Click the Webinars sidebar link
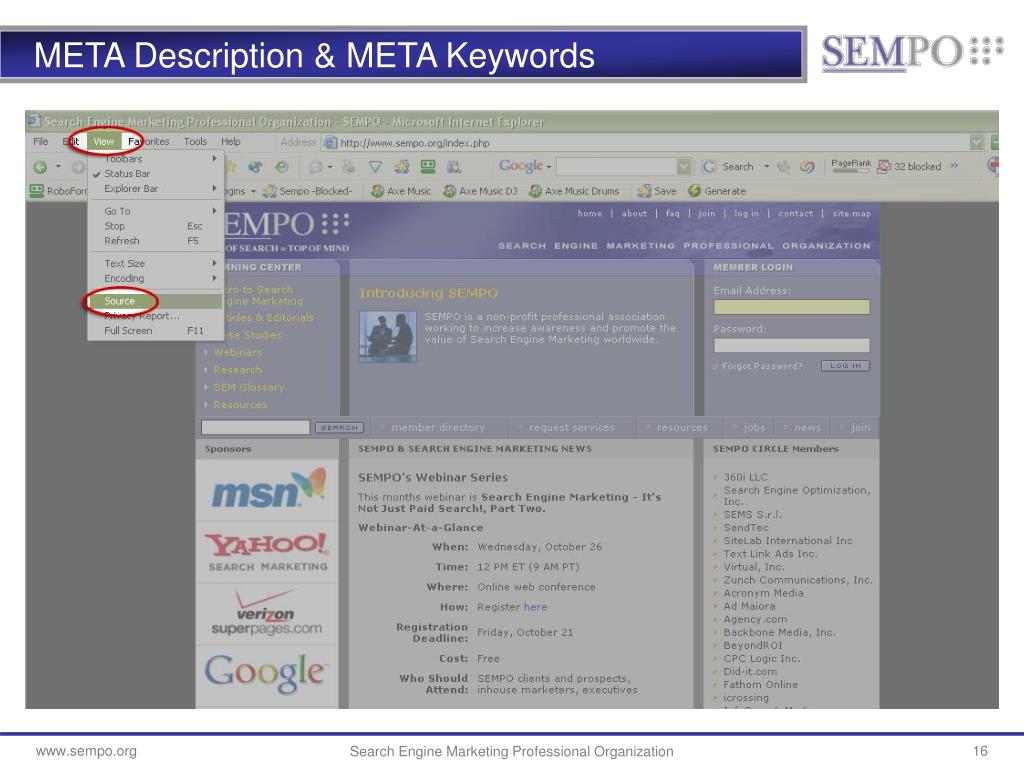The width and height of the screenshot is (1024, 768). tap(238, 353)
